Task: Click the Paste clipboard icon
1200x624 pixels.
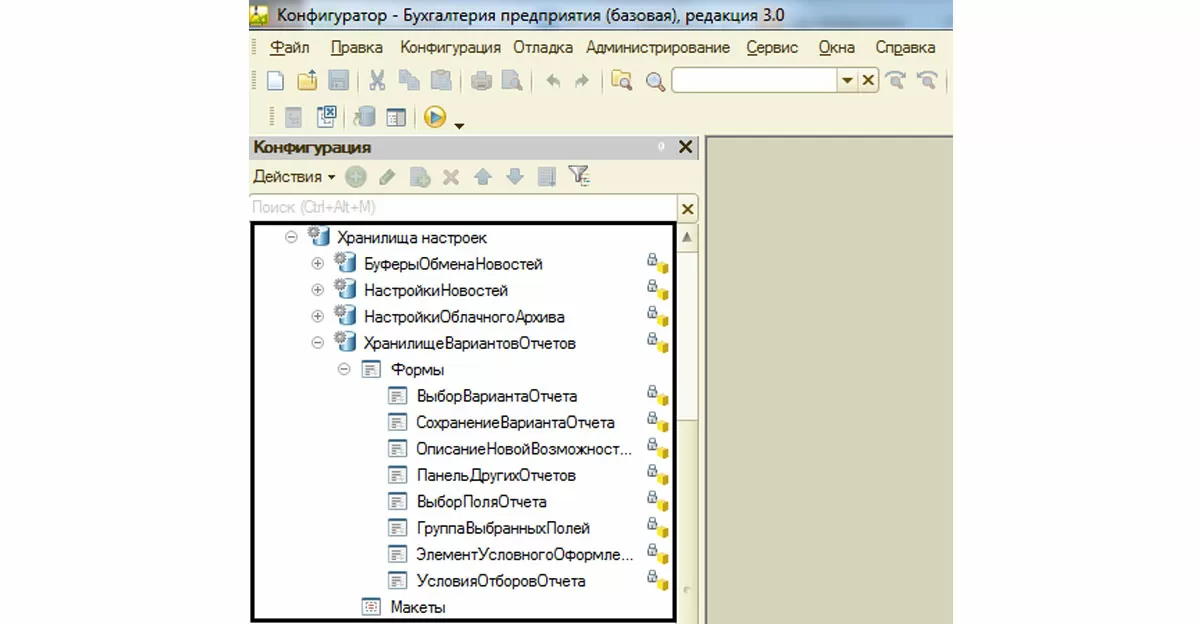Action: click(440, 81)
